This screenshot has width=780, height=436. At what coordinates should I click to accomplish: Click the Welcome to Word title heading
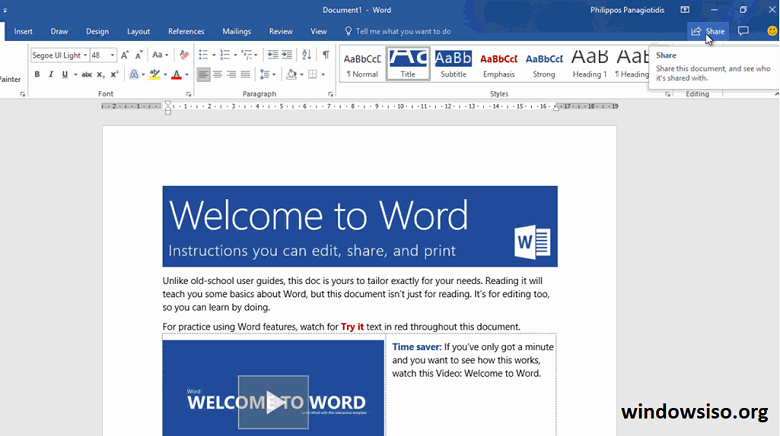[318, 215]
